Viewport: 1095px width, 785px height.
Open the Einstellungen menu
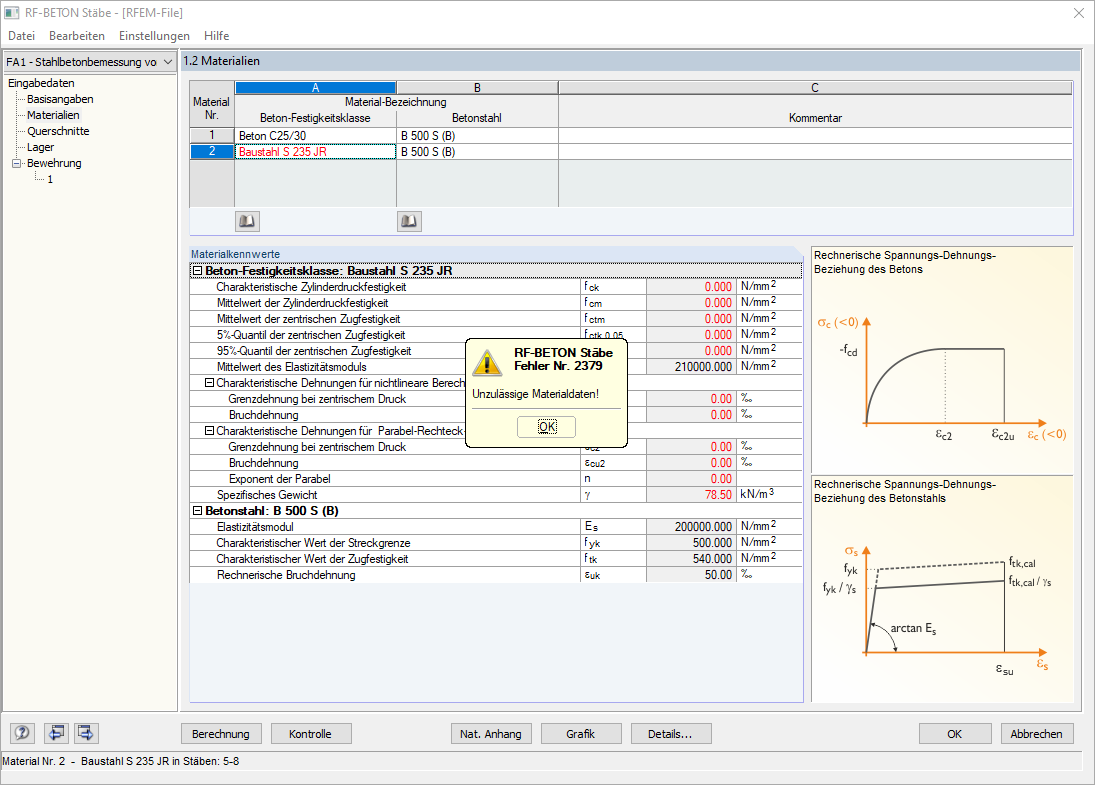pos(154,36)
